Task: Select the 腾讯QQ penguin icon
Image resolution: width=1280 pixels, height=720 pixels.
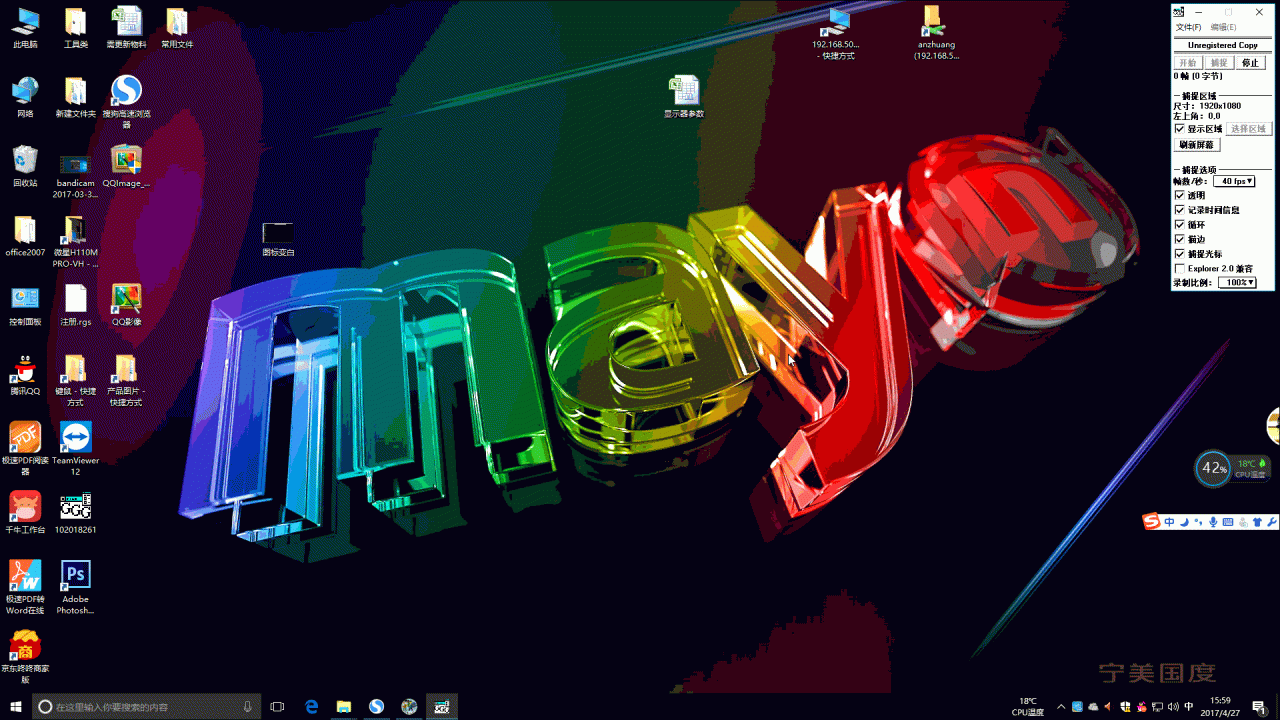Action: tap(25, 374)
